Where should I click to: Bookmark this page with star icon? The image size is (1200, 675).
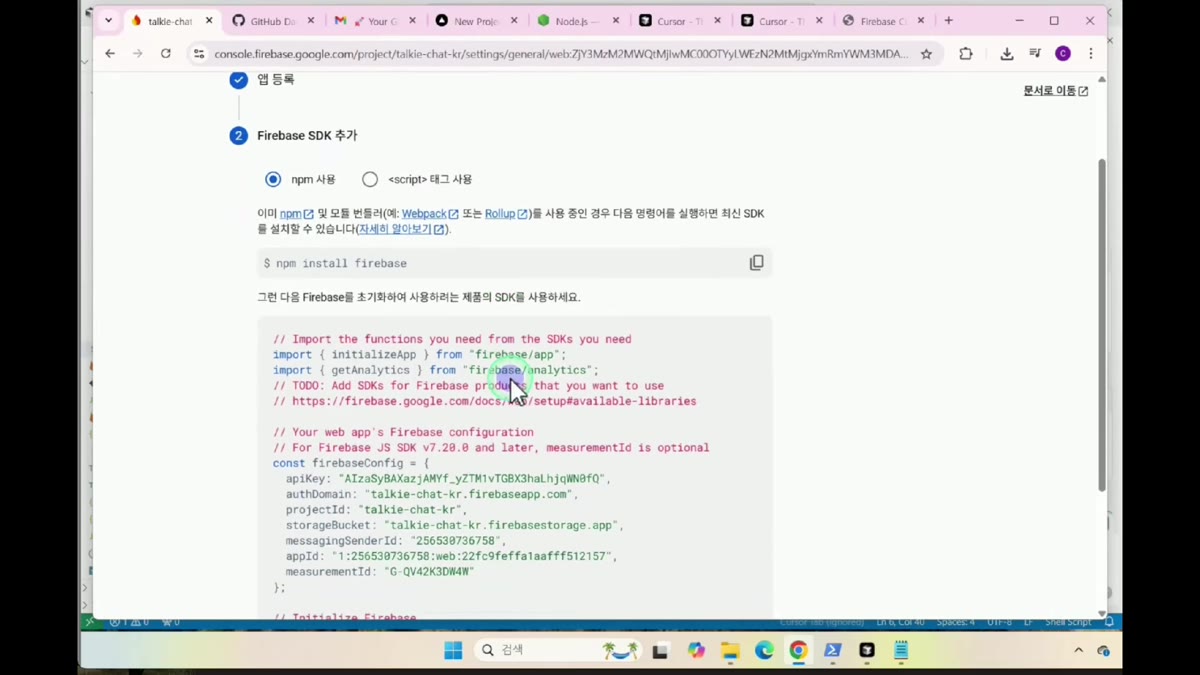coord(926,54)
